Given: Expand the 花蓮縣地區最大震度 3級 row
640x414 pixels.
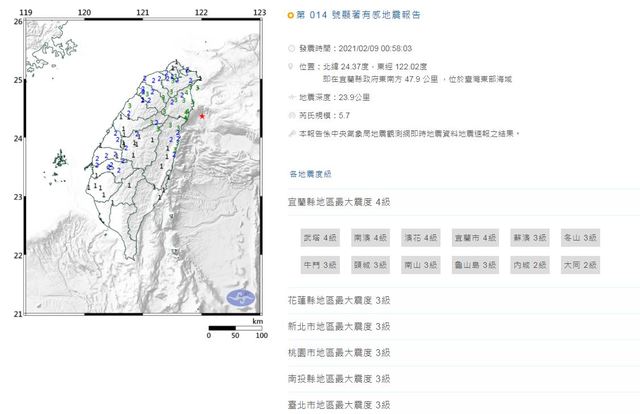Looking at the screenshot, I should tap(339, 300).
